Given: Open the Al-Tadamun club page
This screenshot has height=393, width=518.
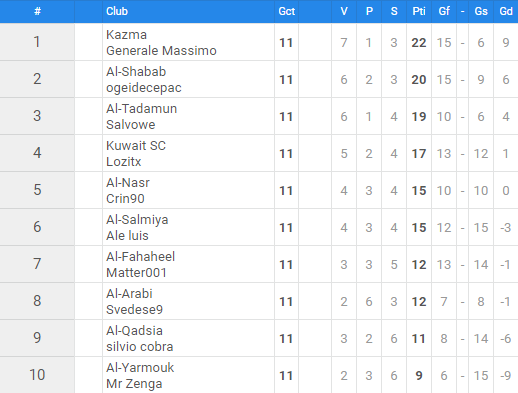Looking at the screenshot, I should [141, 109].
